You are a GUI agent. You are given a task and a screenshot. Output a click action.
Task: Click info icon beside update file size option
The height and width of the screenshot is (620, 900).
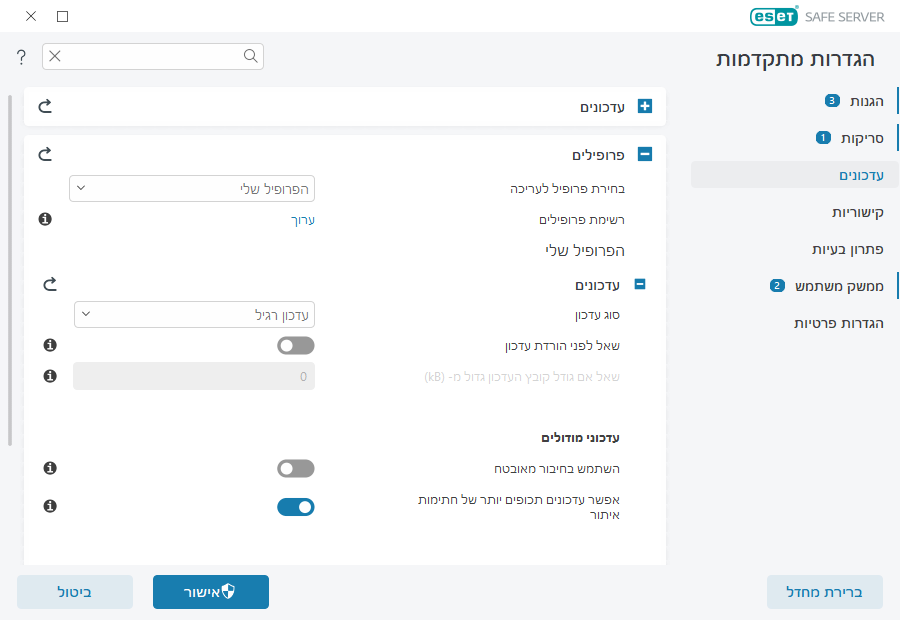pos(49,376)
